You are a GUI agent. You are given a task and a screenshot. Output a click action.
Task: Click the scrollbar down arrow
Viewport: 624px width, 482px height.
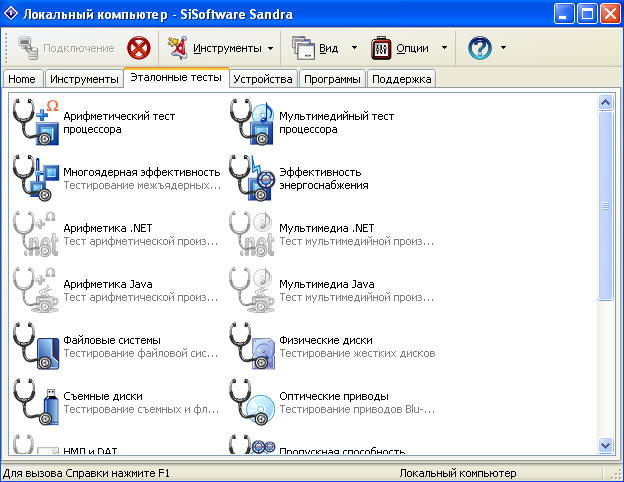pyautogui.click(x=605, y=445)
